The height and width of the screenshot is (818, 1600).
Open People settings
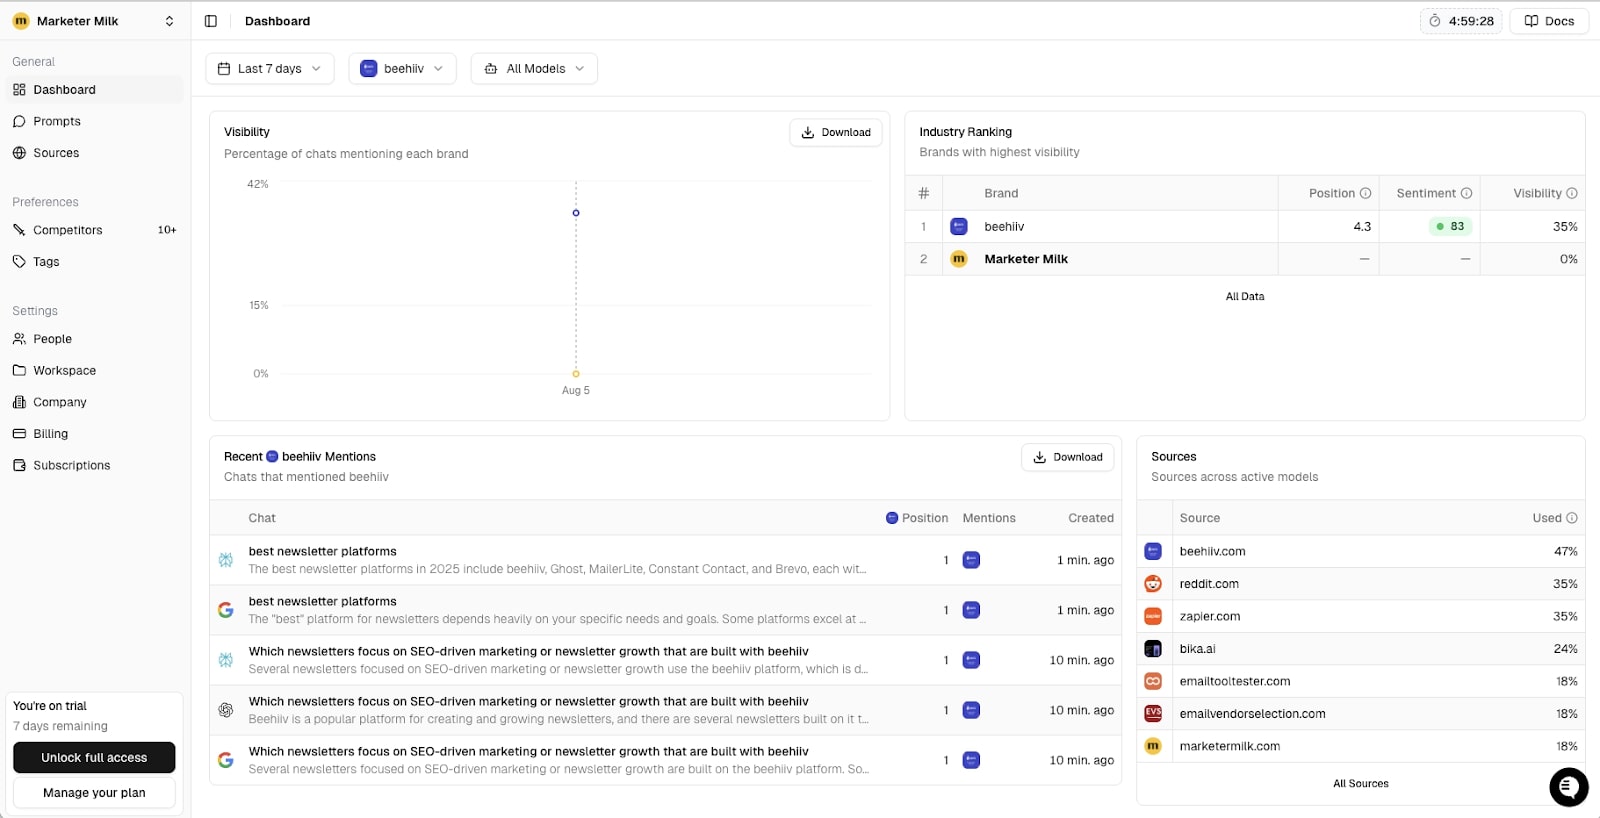[94, 339]
